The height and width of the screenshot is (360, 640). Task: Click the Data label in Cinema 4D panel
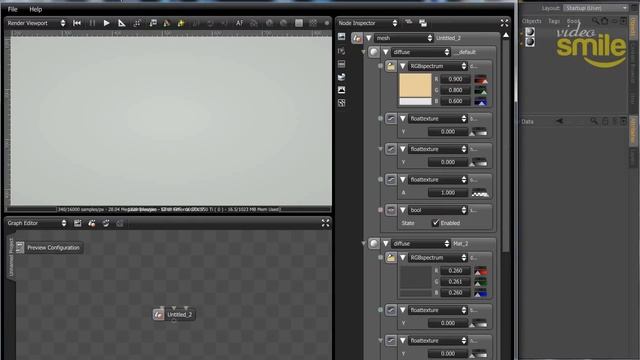pyautogui.click(x=527, y=122)
